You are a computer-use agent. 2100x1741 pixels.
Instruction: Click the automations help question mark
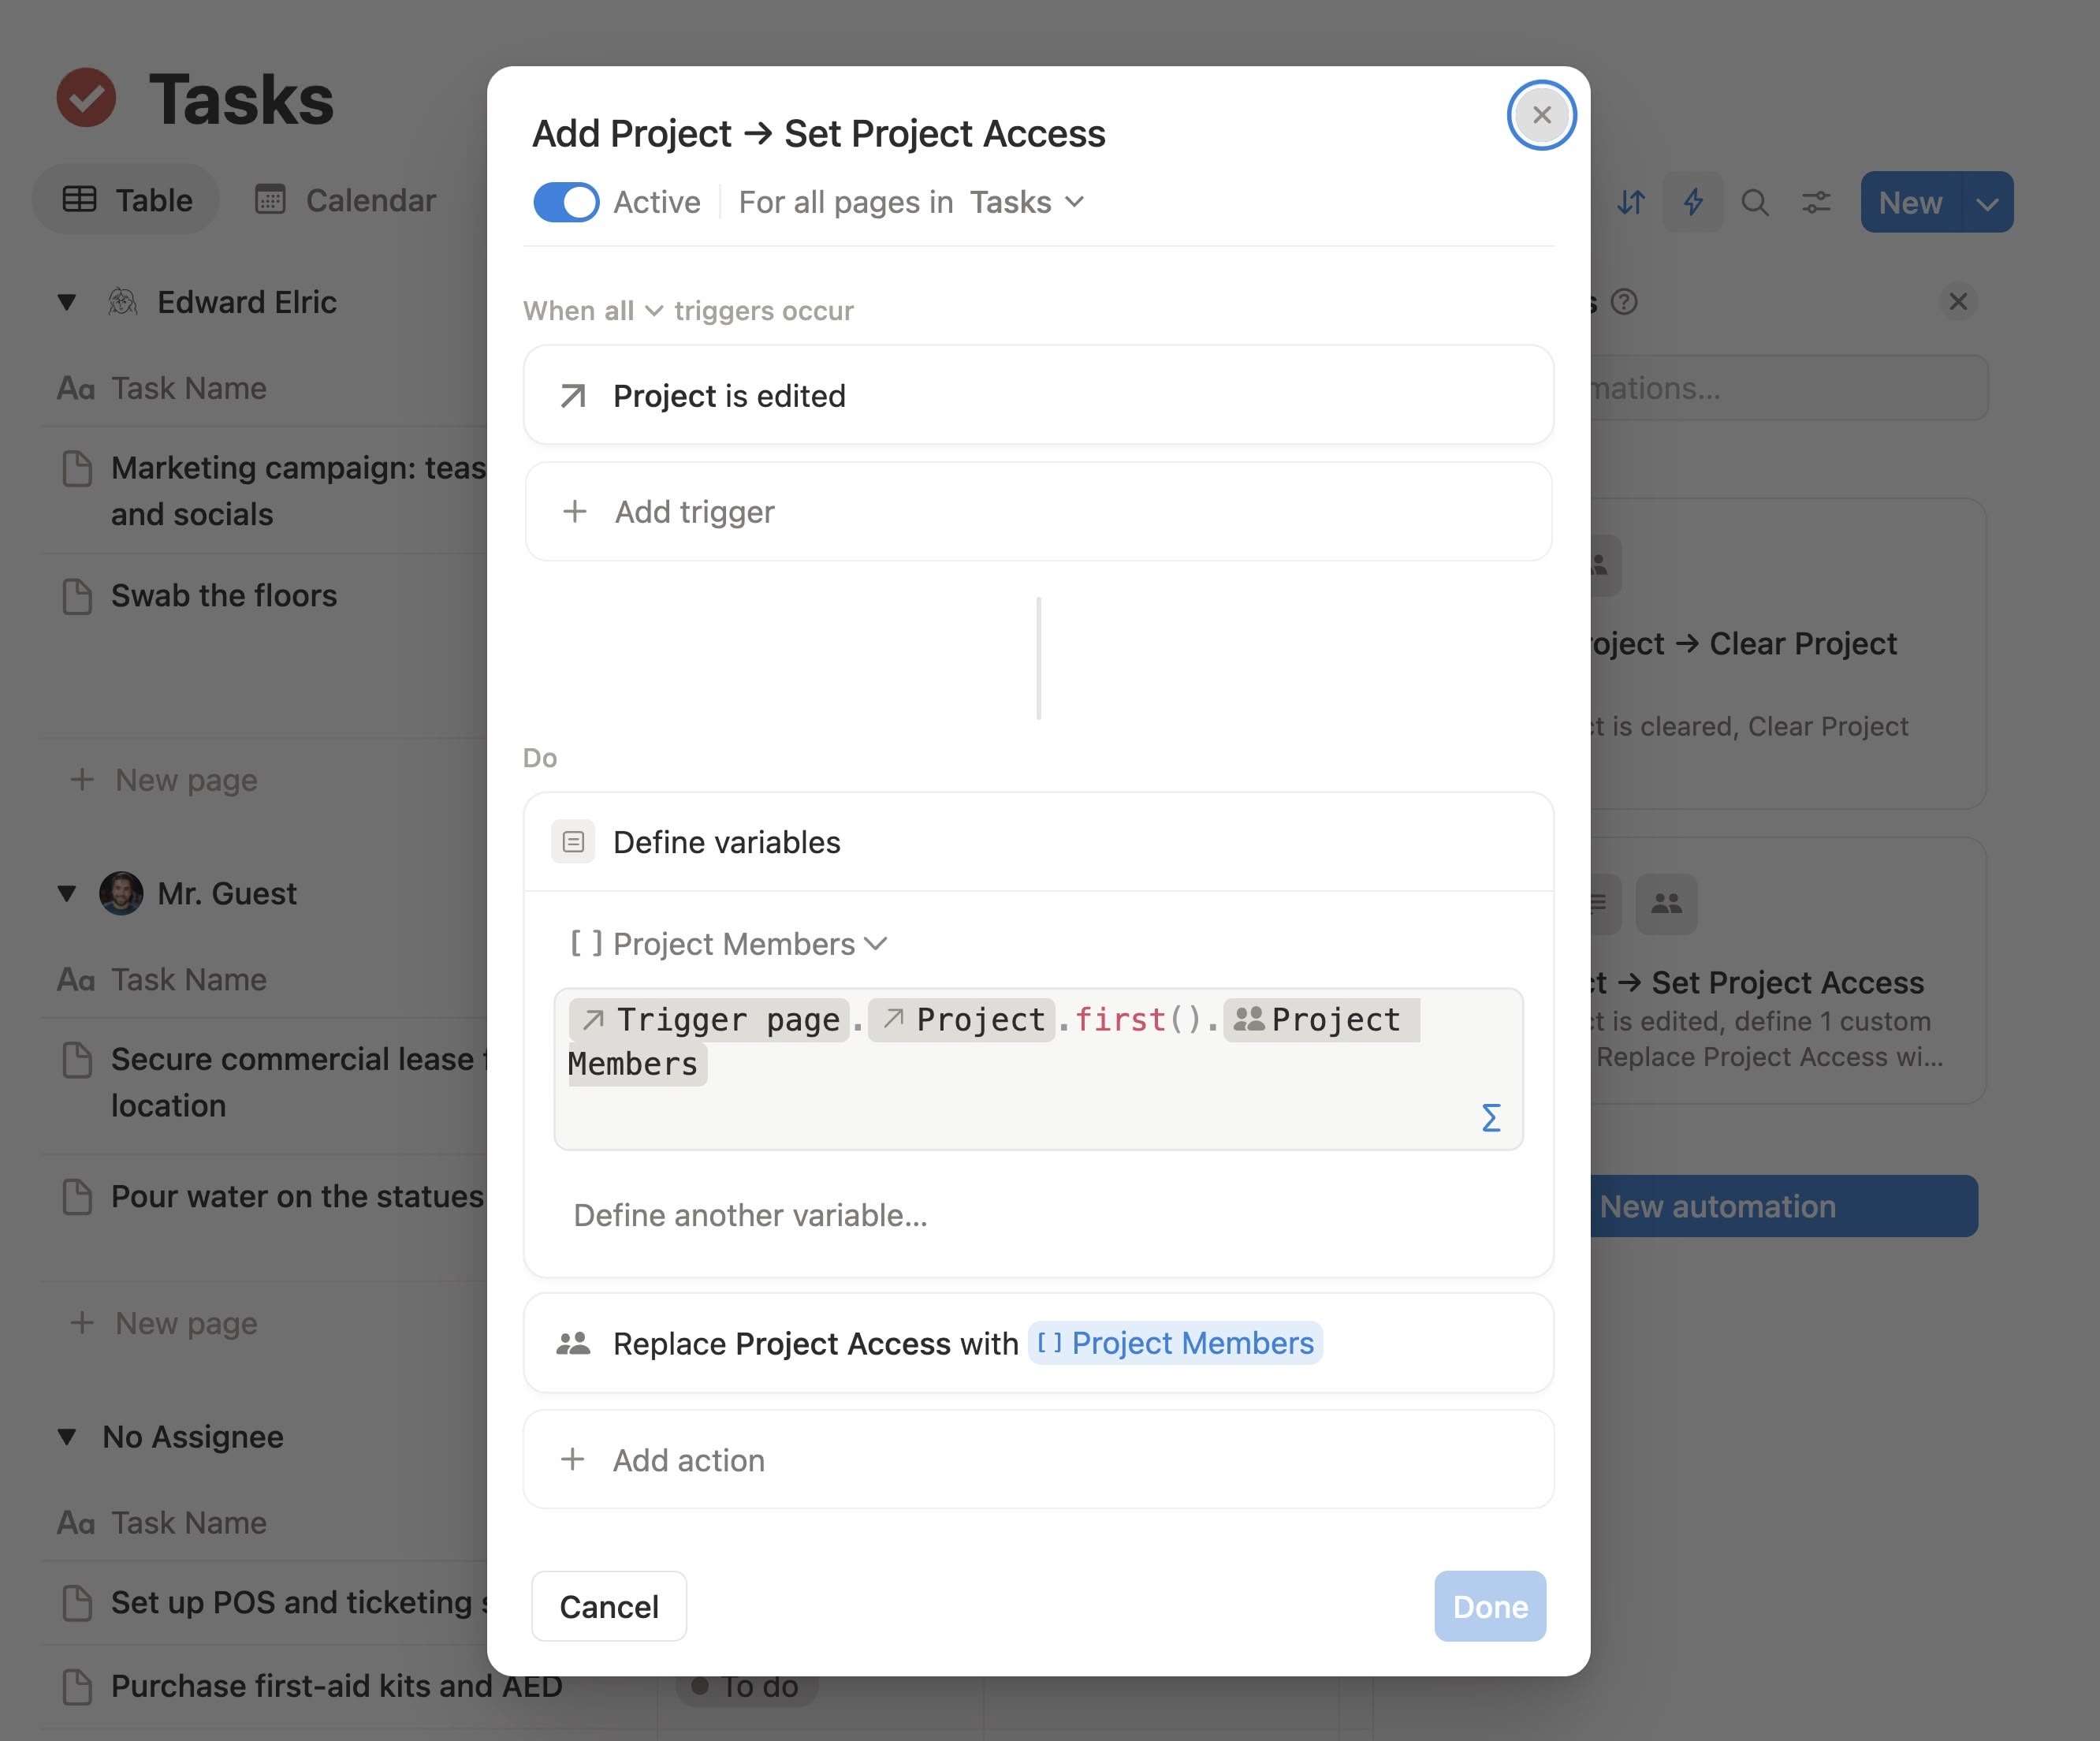tap(1624, 301)
